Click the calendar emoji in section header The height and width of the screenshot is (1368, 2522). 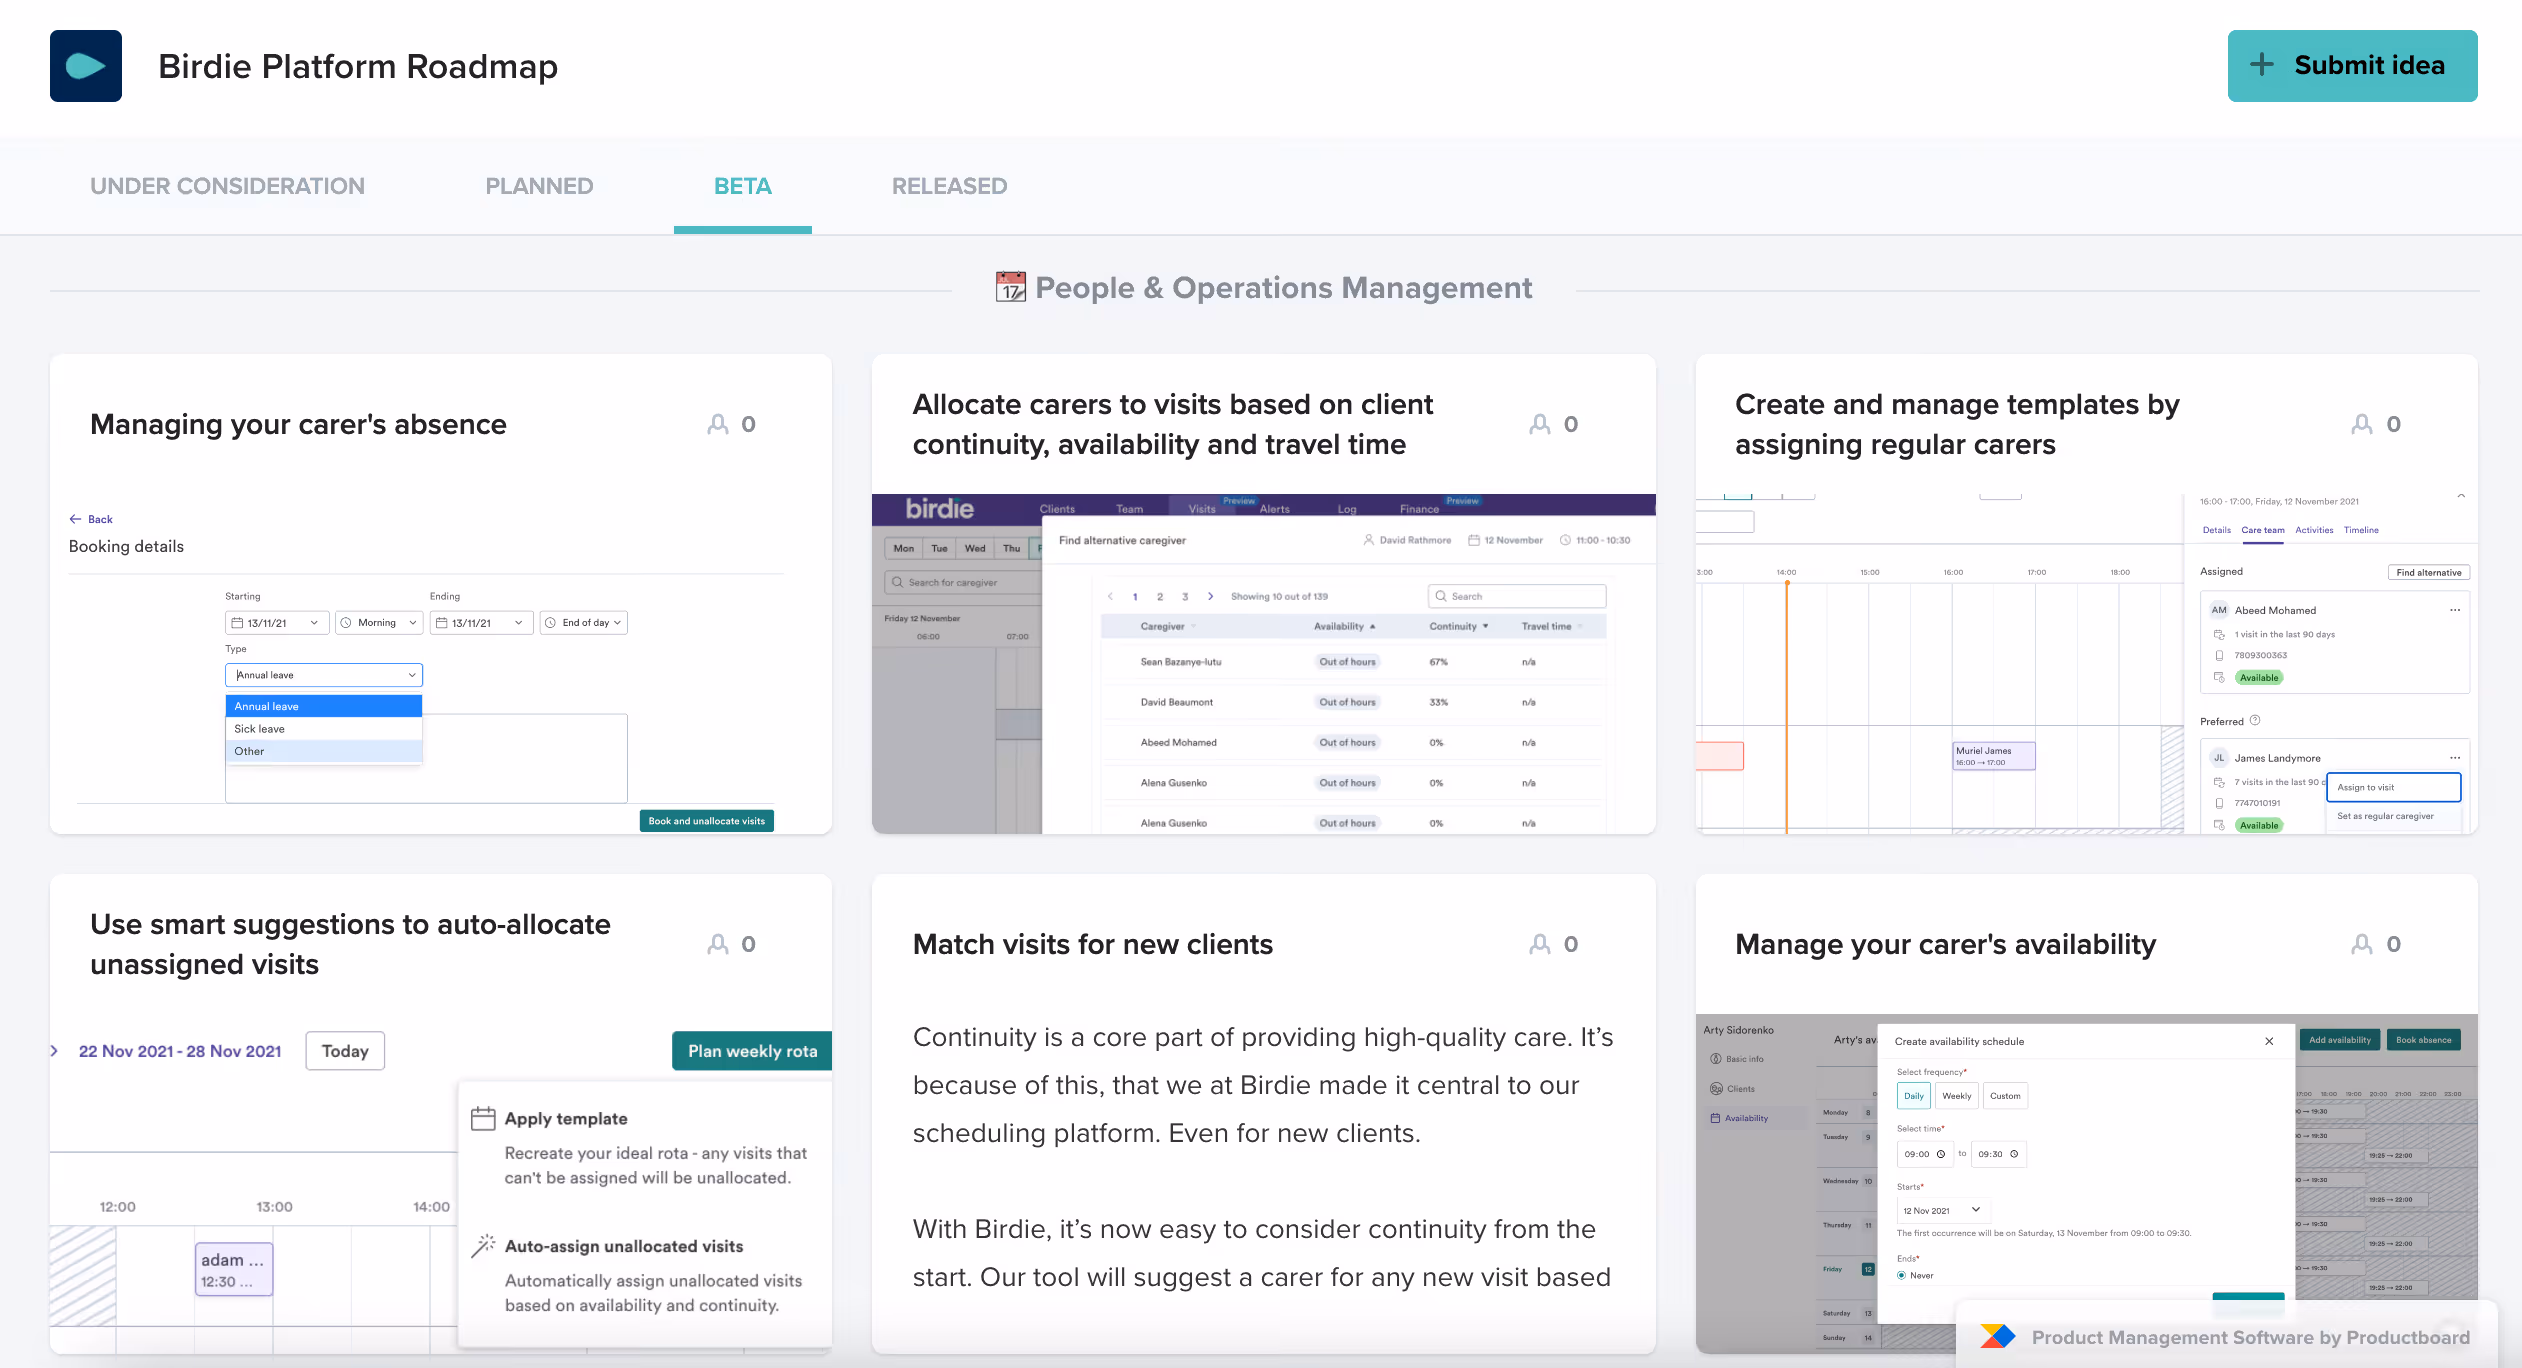(1010, 288)
